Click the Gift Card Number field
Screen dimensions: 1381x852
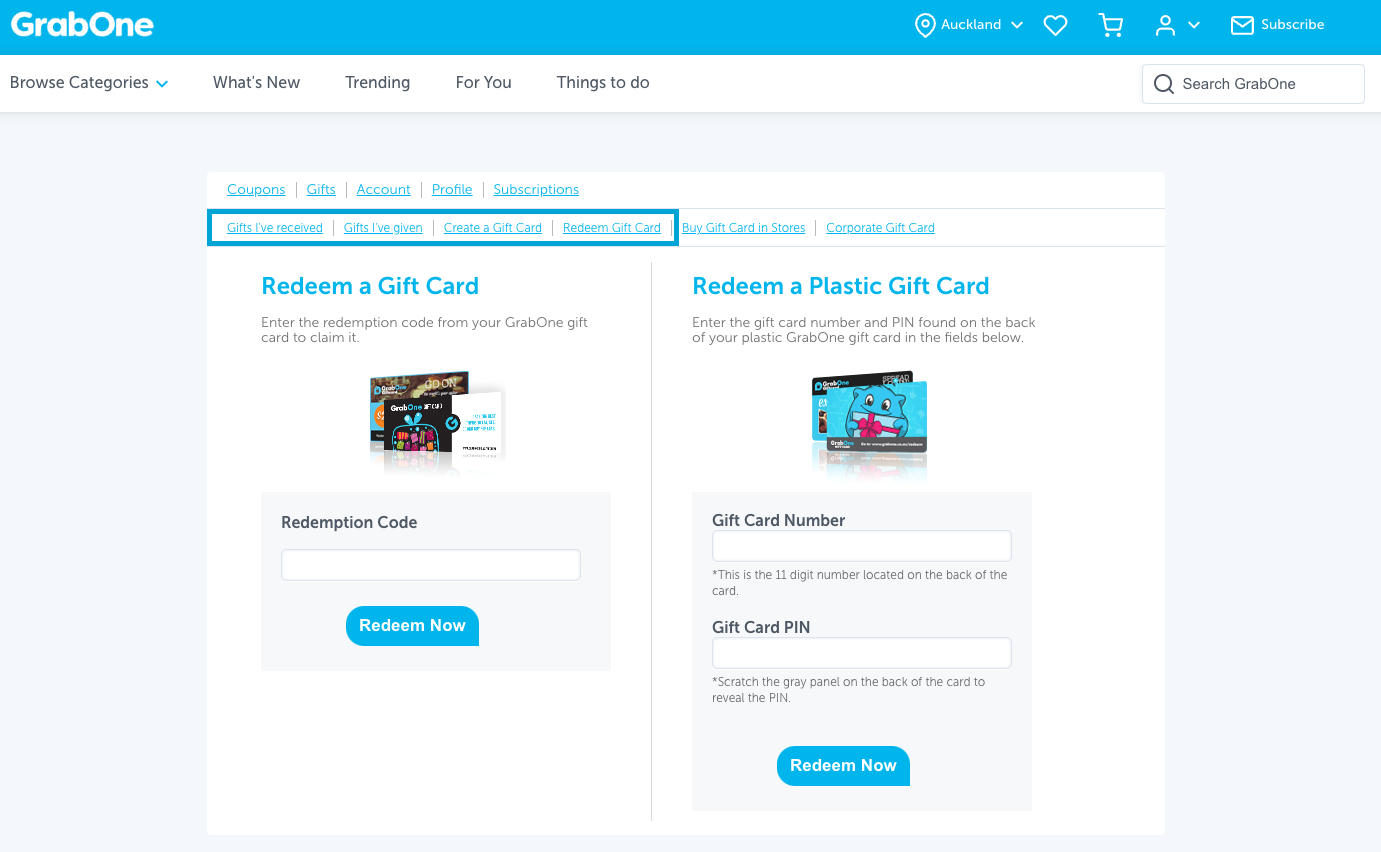[862, 546]
